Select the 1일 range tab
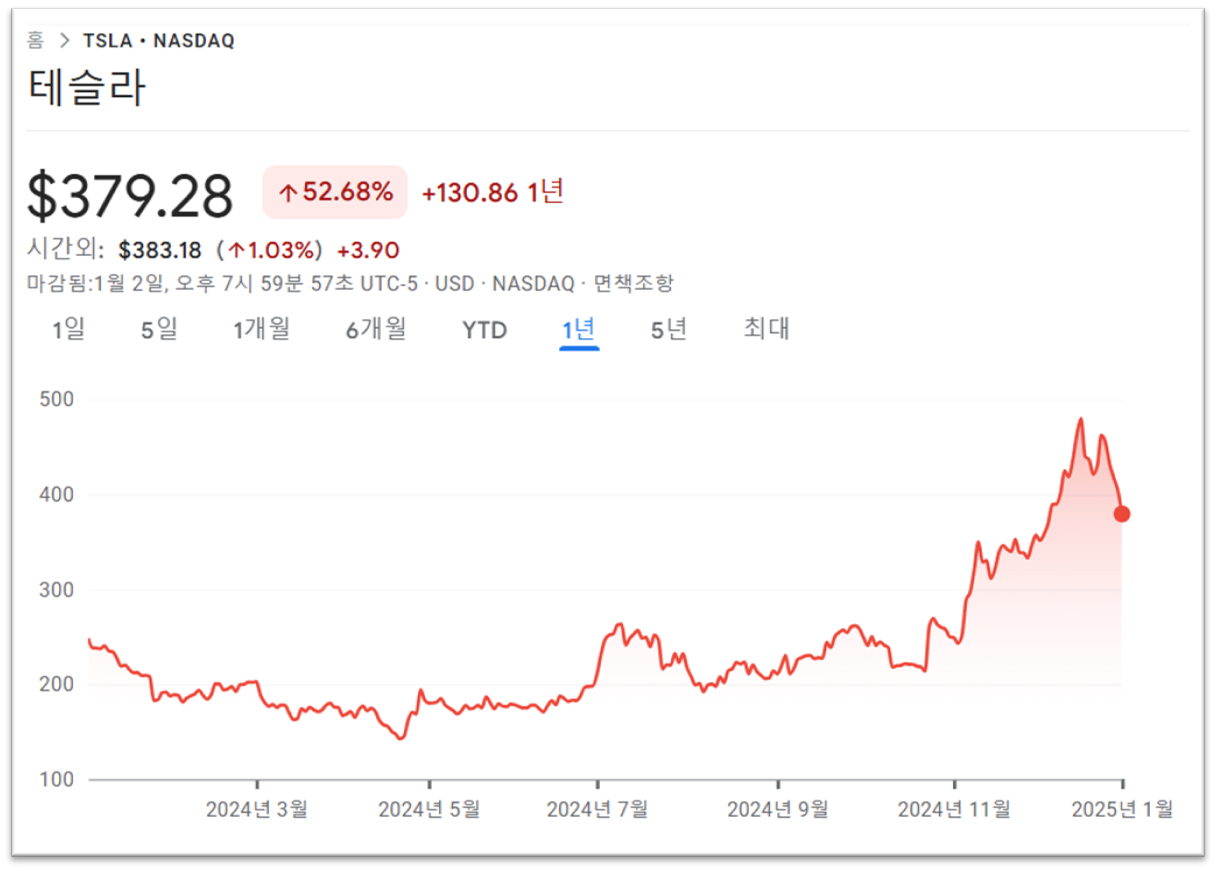The image size is (1216, 871). [x=69, y=329]
